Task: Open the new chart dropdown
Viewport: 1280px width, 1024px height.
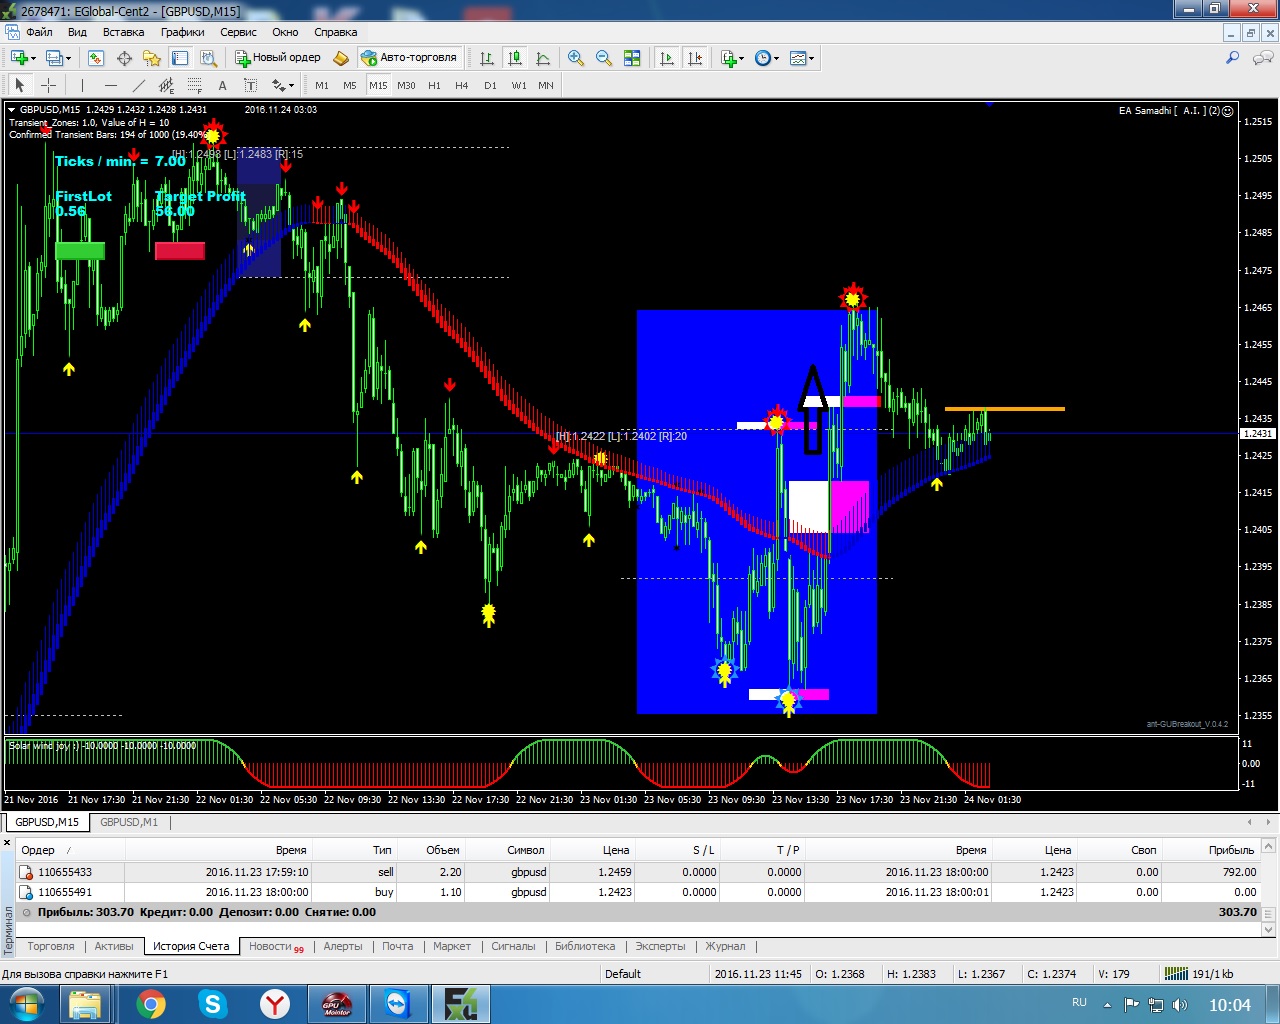Action: (x=24, y=58)
